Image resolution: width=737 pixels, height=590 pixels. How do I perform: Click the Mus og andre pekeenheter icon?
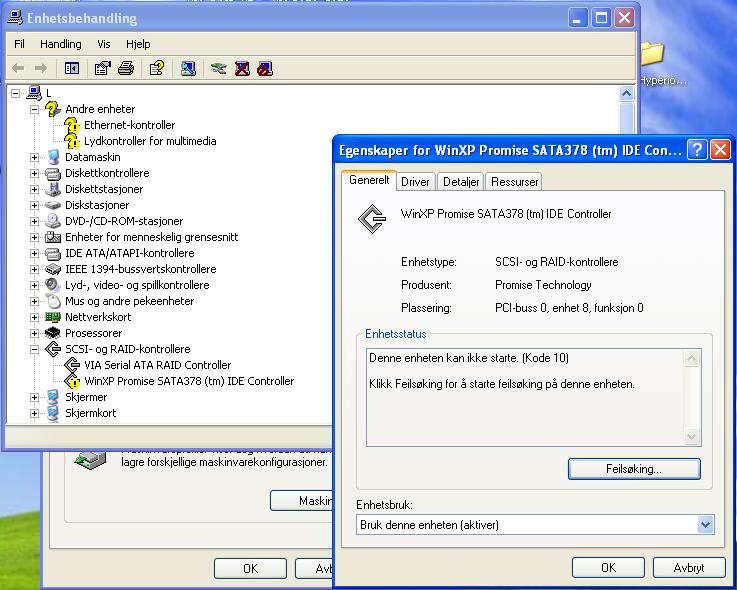coord(53,301)
